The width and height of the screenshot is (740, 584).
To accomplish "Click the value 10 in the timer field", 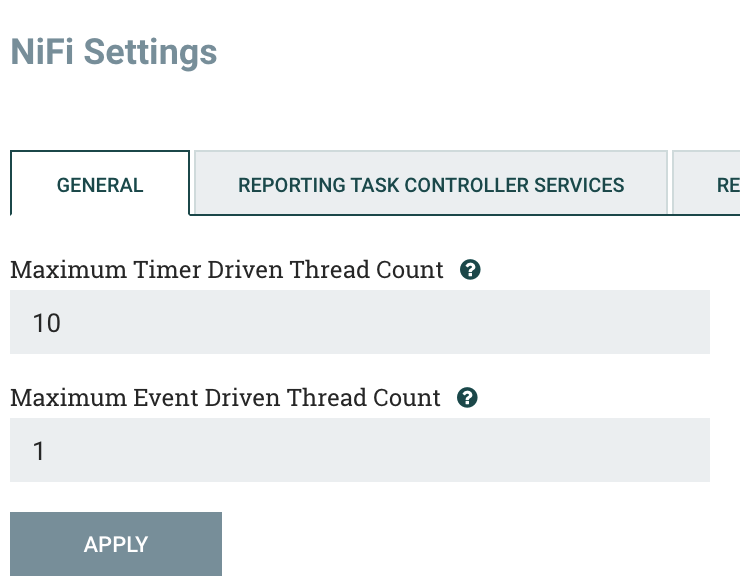I will (x=47, y=323).
